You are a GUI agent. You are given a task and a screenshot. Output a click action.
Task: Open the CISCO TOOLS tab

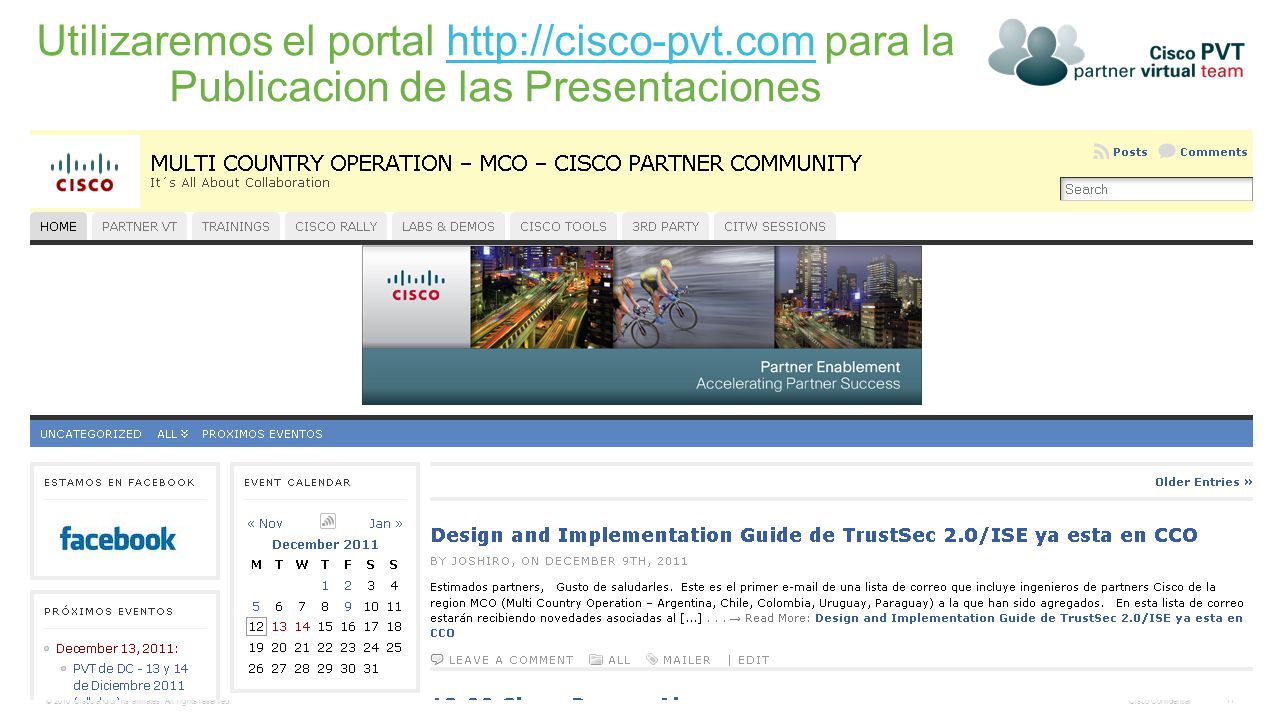click(563, 227)
